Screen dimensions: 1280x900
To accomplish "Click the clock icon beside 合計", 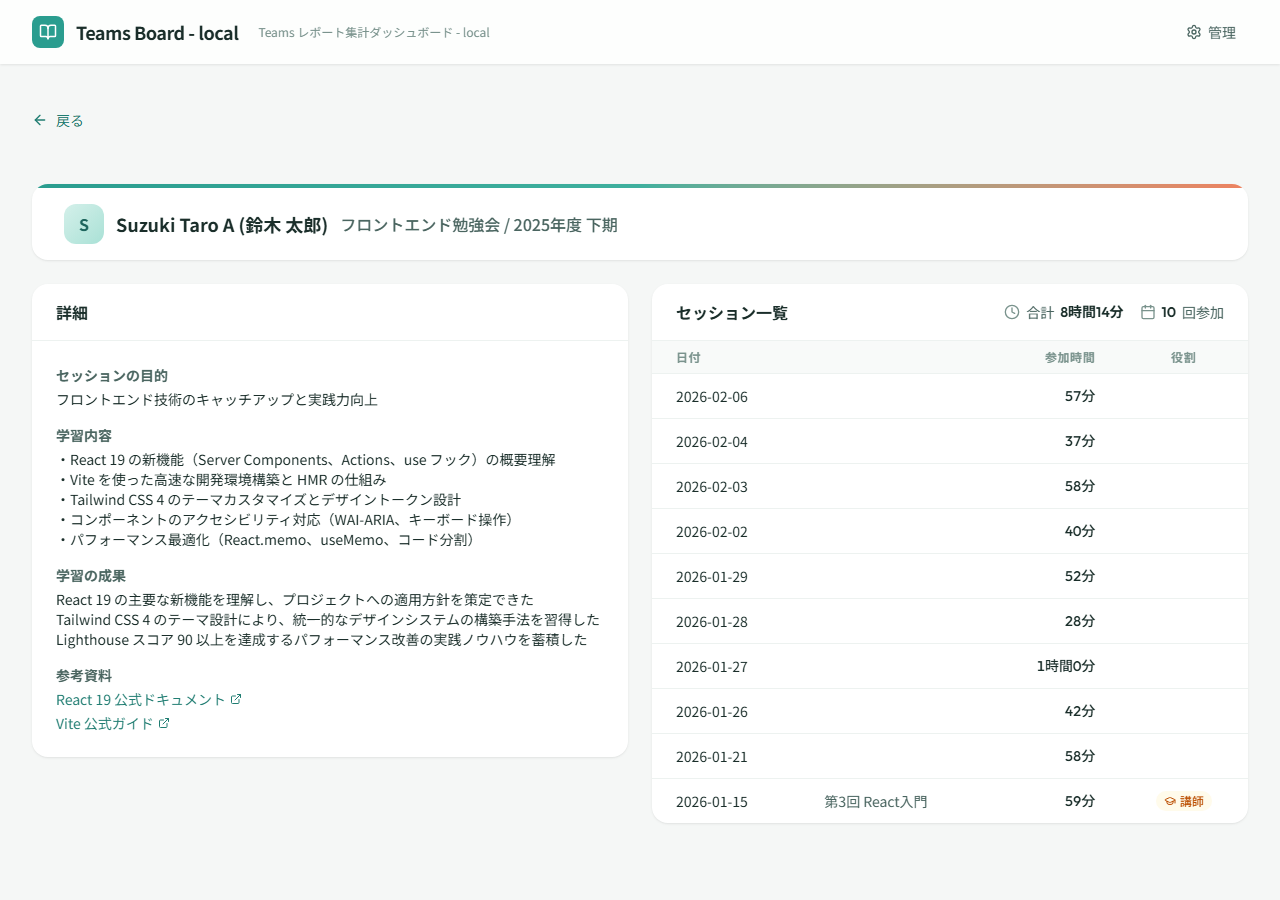I will coord(1012,312).
